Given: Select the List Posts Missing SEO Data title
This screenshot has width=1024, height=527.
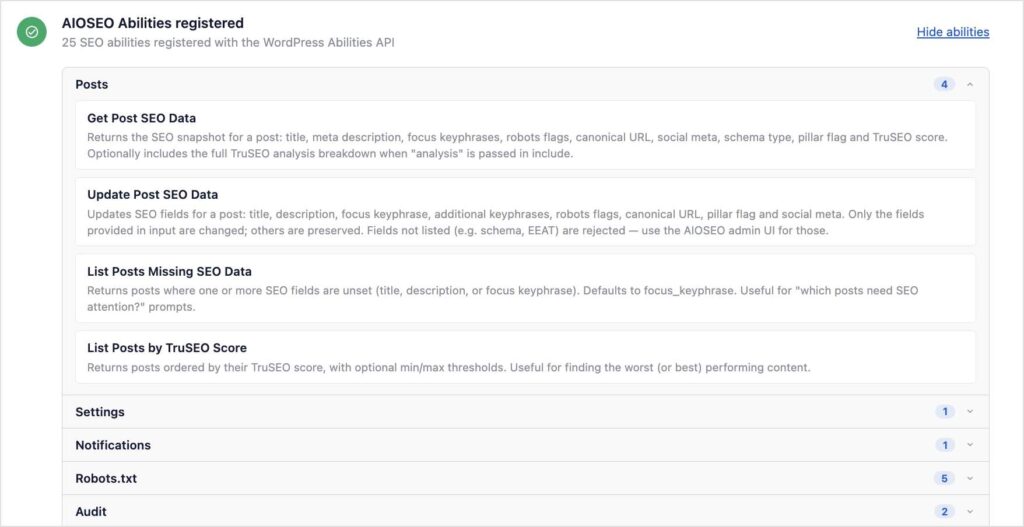Looking at the screenshot, I should (169, 271).
